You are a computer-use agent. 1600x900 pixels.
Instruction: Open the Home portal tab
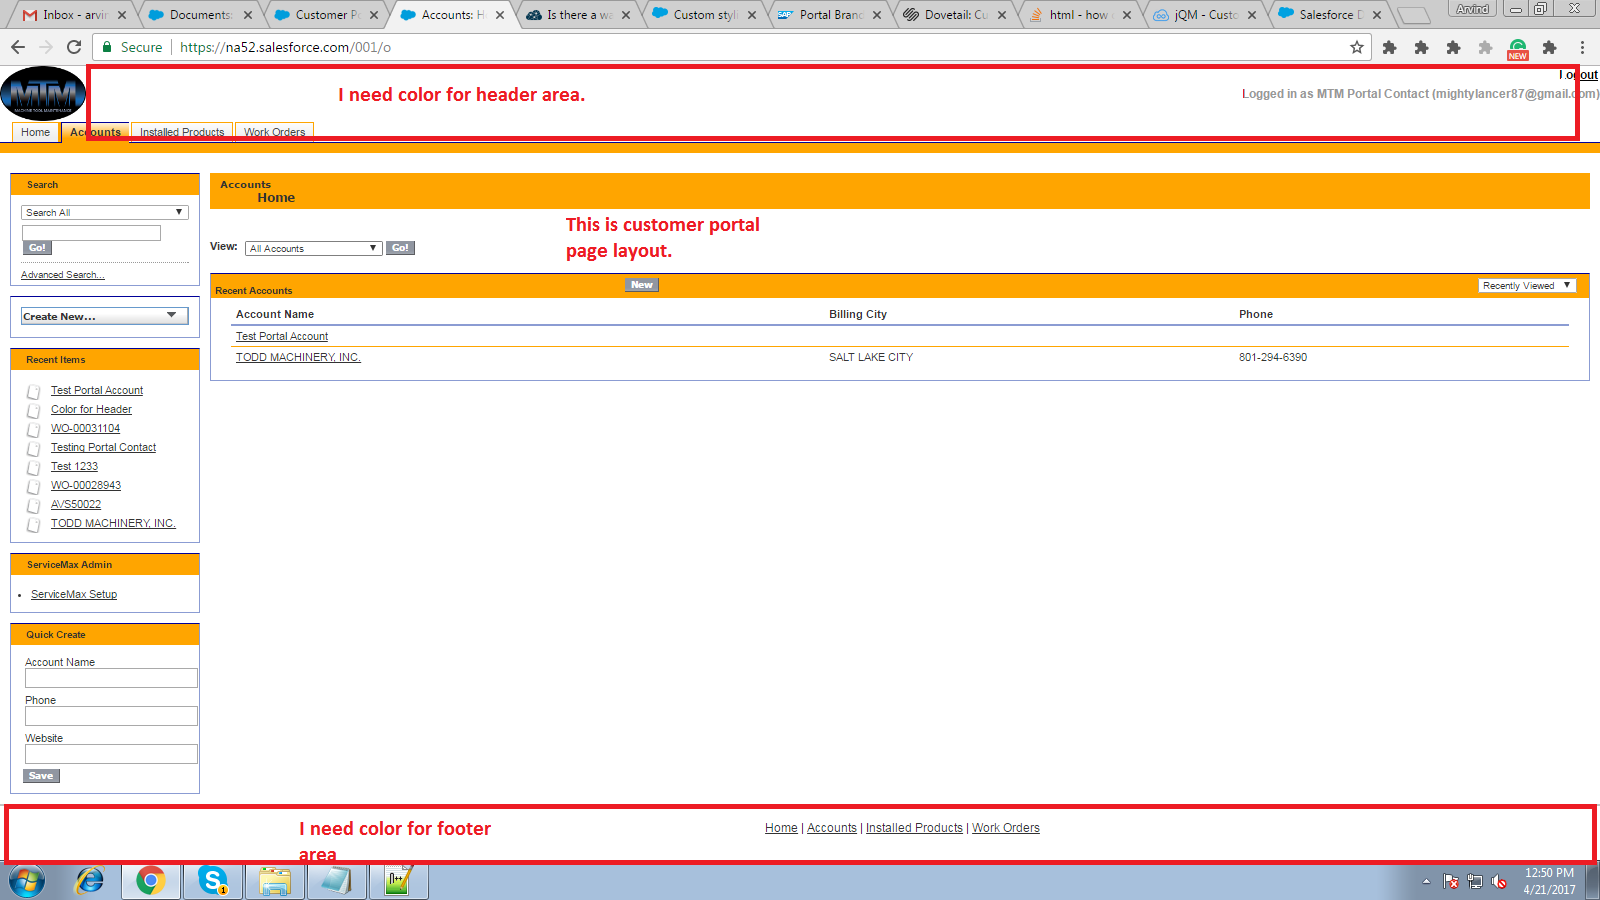coord(35,132)
